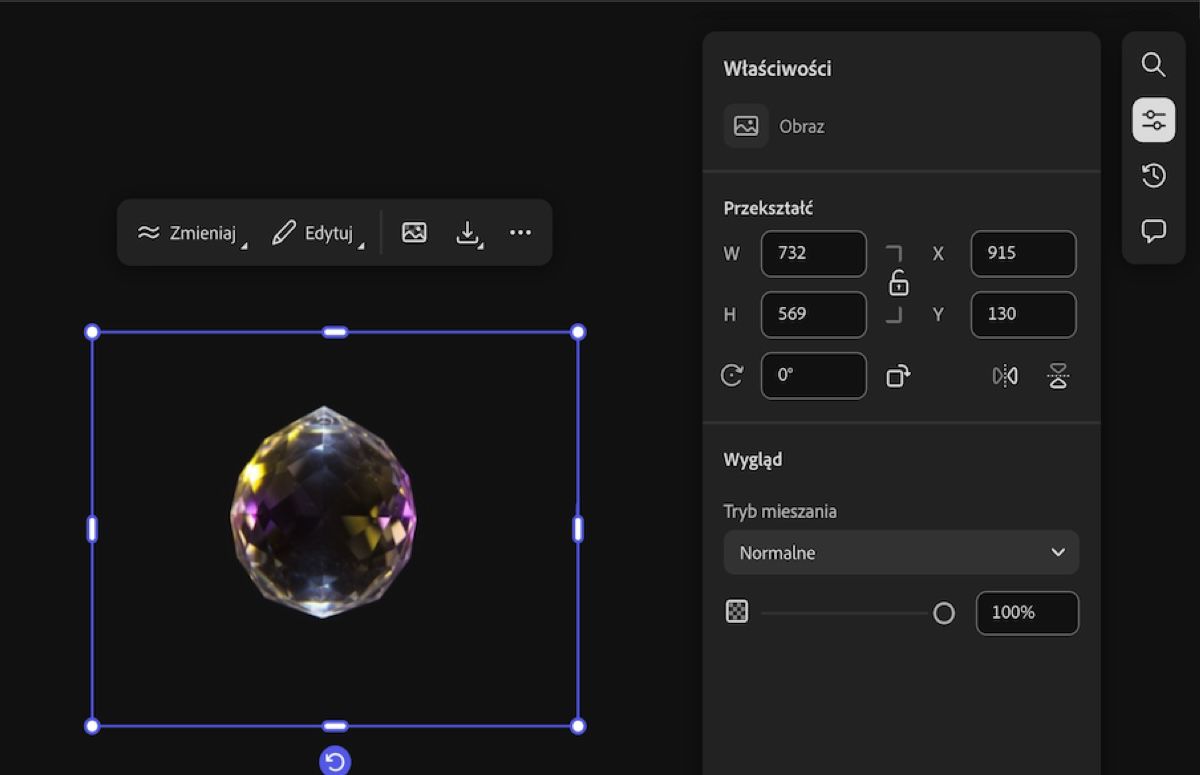Click the X position field showing 915
The height and width of the screenshot is (775, 1200).
point(1023,254)
